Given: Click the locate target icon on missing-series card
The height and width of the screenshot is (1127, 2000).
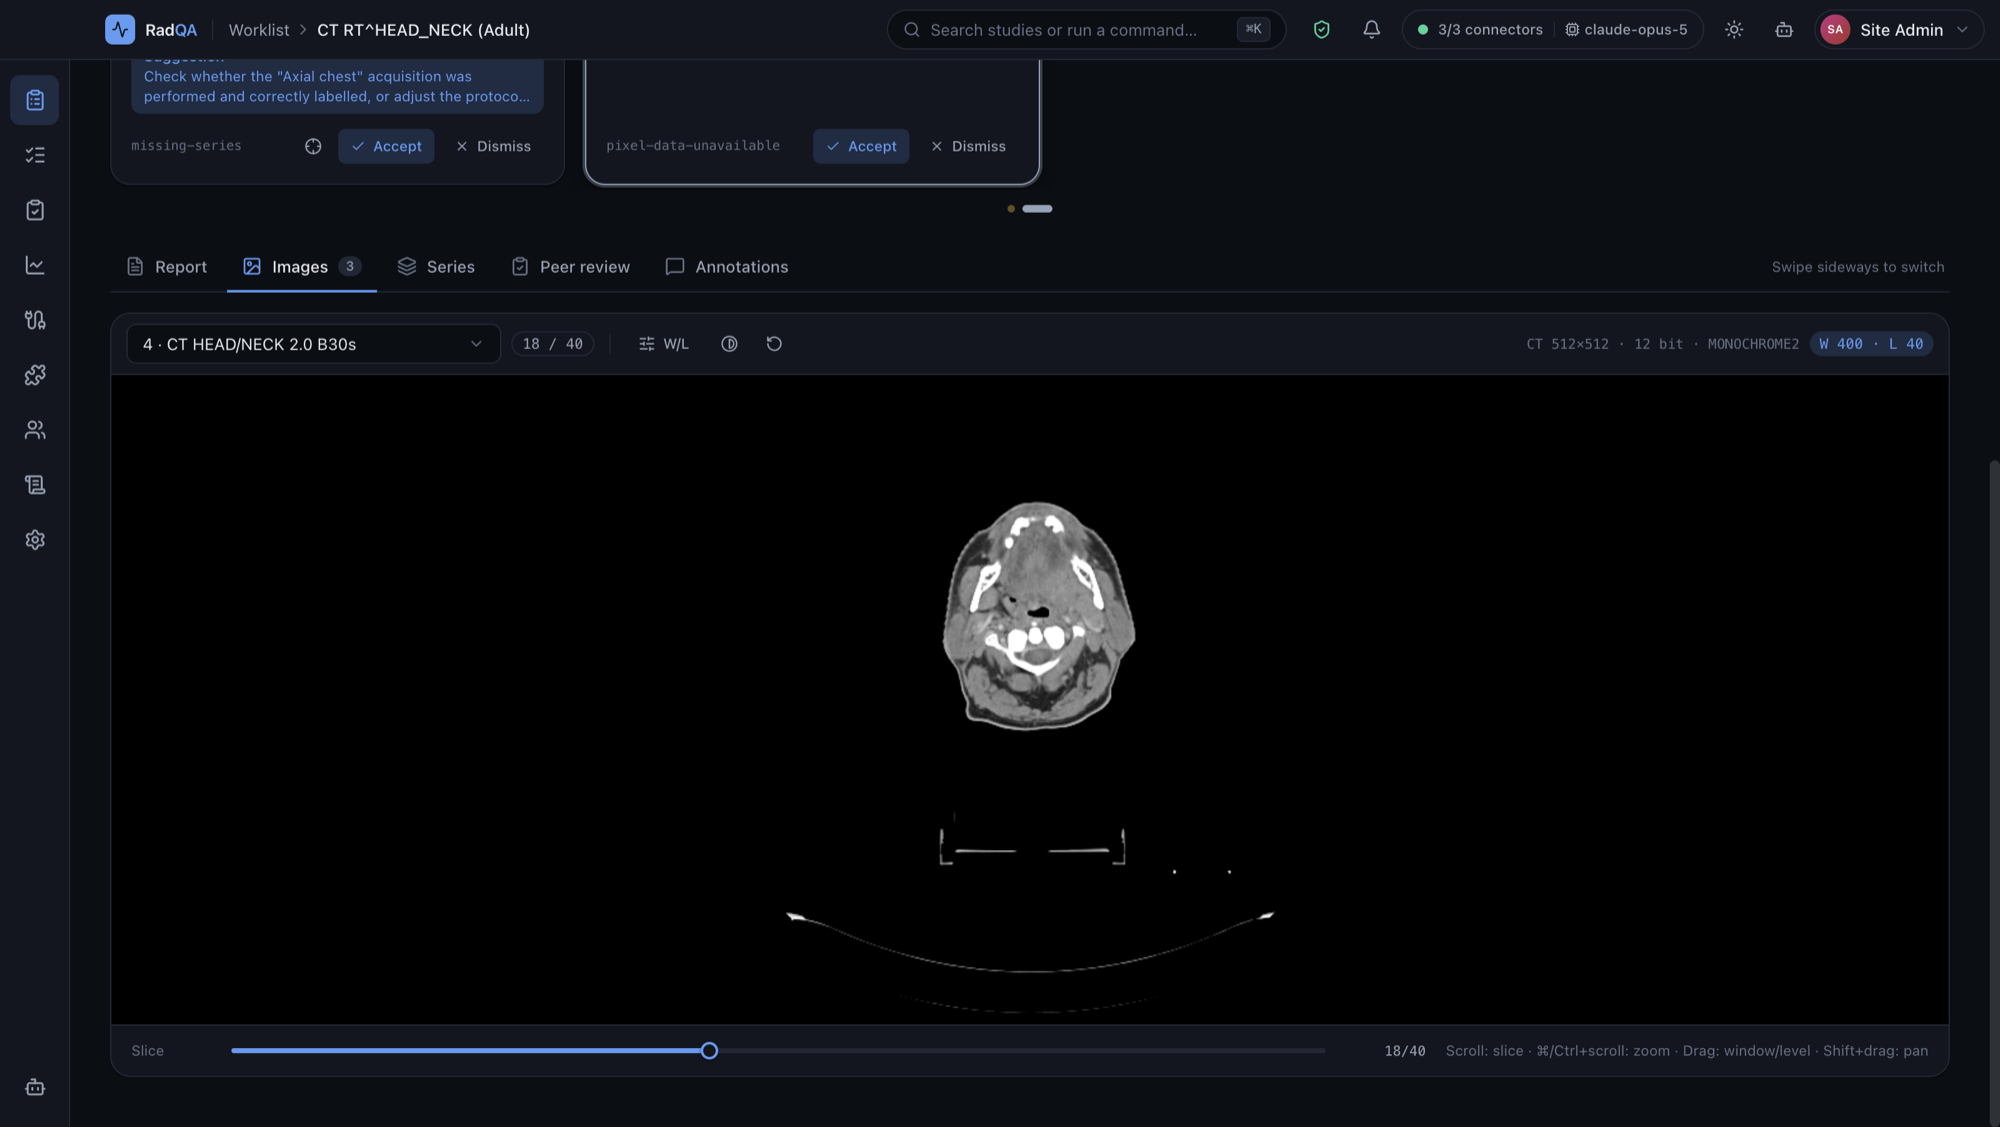Looking at the screenshot, I should pos(313,146).
